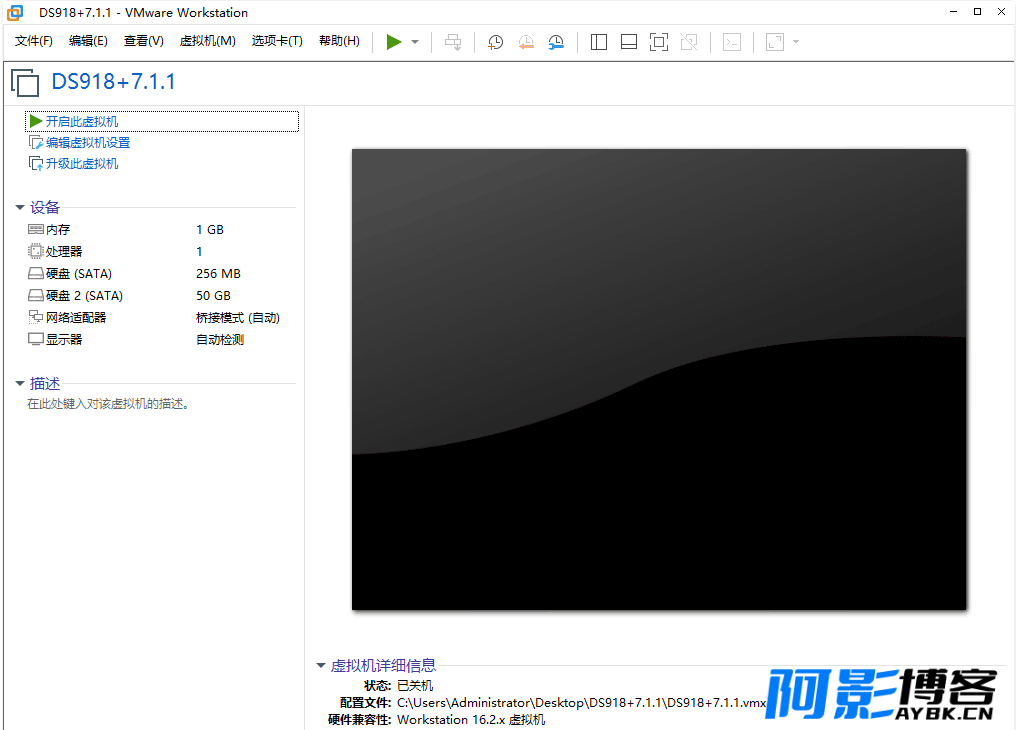The width and height of the screenshot is (1019, 730).
Task: Toggle the thumbnail bar view icon
Action: pyautogui.click(x=628, y=42)
